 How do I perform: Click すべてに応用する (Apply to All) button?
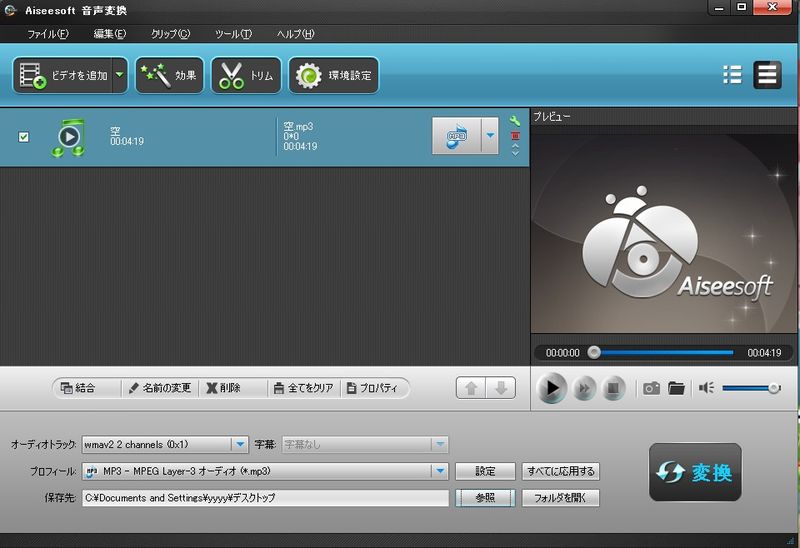(x=561, y=471)
